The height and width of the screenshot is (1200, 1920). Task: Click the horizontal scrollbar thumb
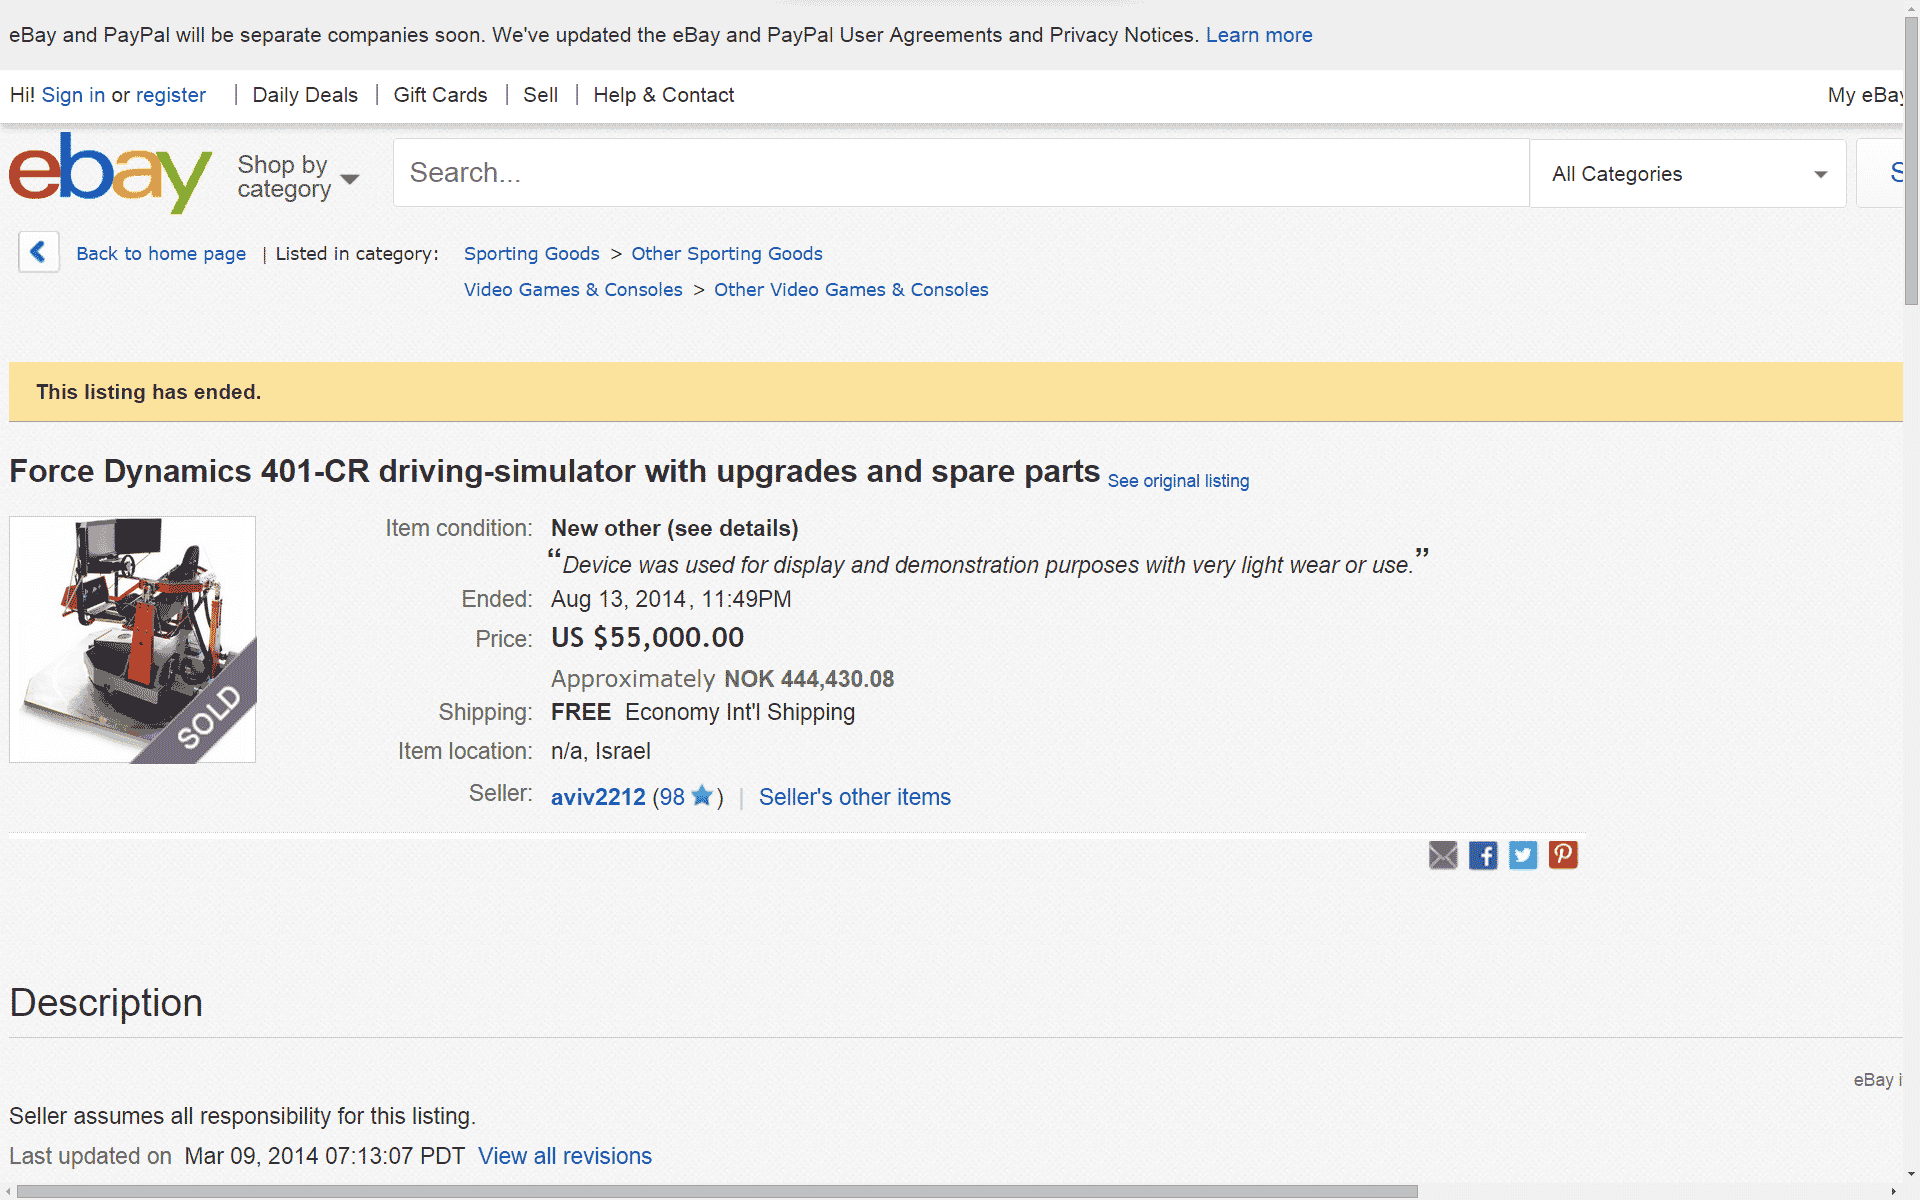click(x=717, y=1191)
